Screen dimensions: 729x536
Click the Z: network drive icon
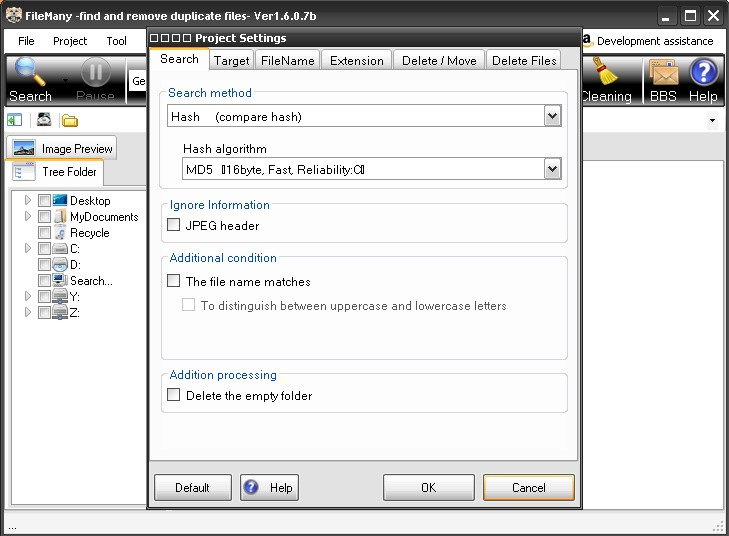60,312
